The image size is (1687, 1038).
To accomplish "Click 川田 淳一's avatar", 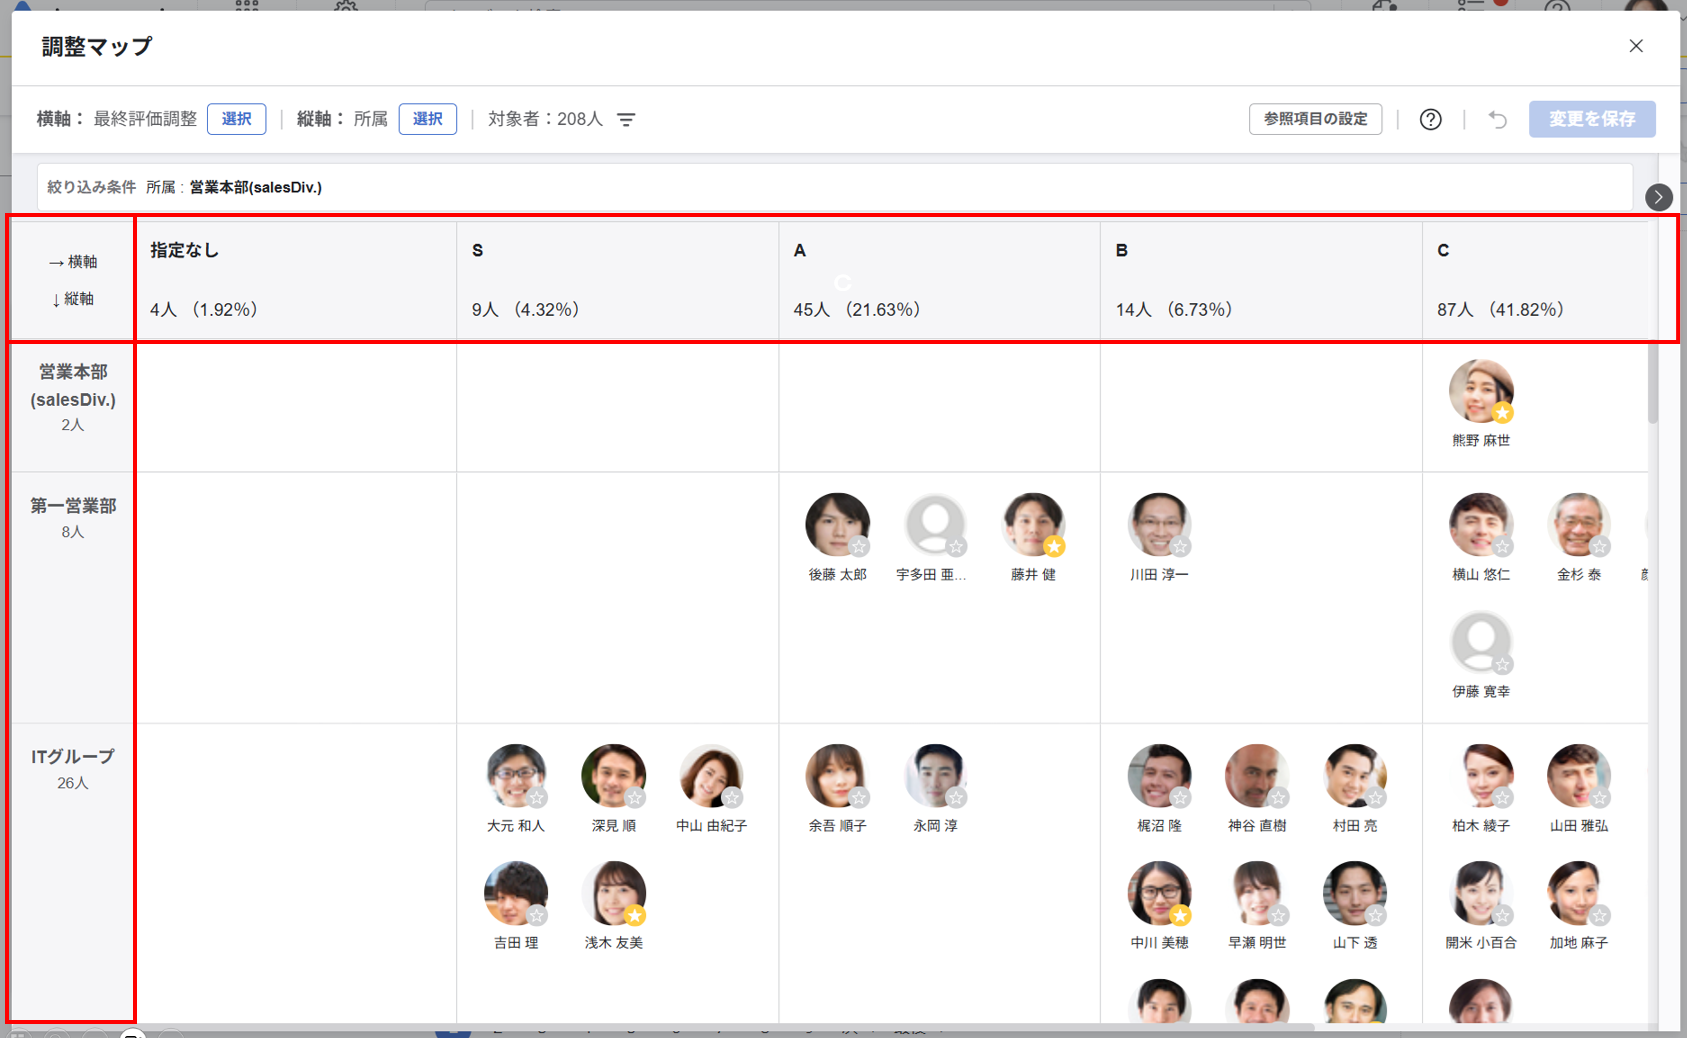I will point(1158,523).
